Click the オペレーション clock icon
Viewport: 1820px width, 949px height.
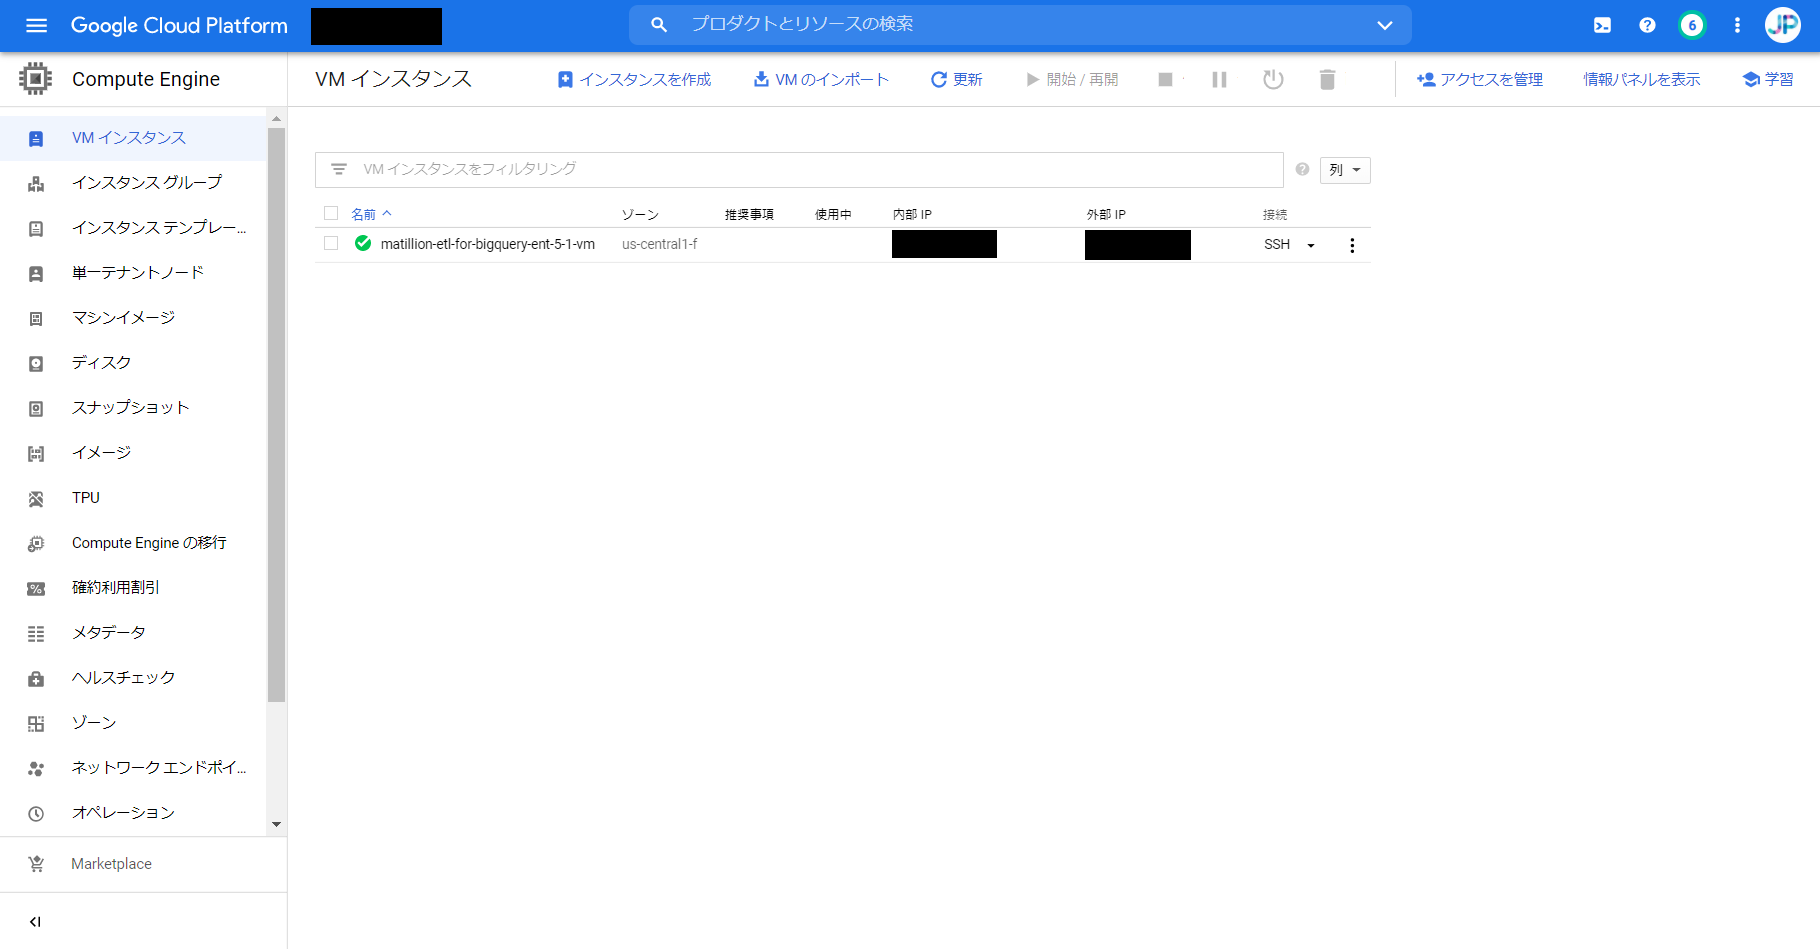(x=36, y=814)
